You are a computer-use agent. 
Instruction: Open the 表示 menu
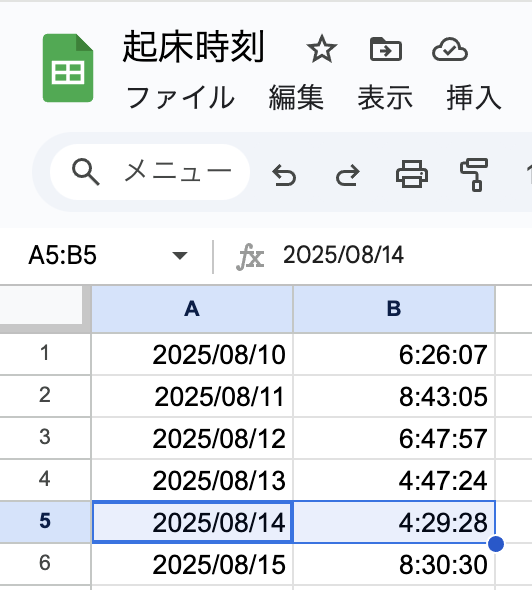(x=385, y=97)
